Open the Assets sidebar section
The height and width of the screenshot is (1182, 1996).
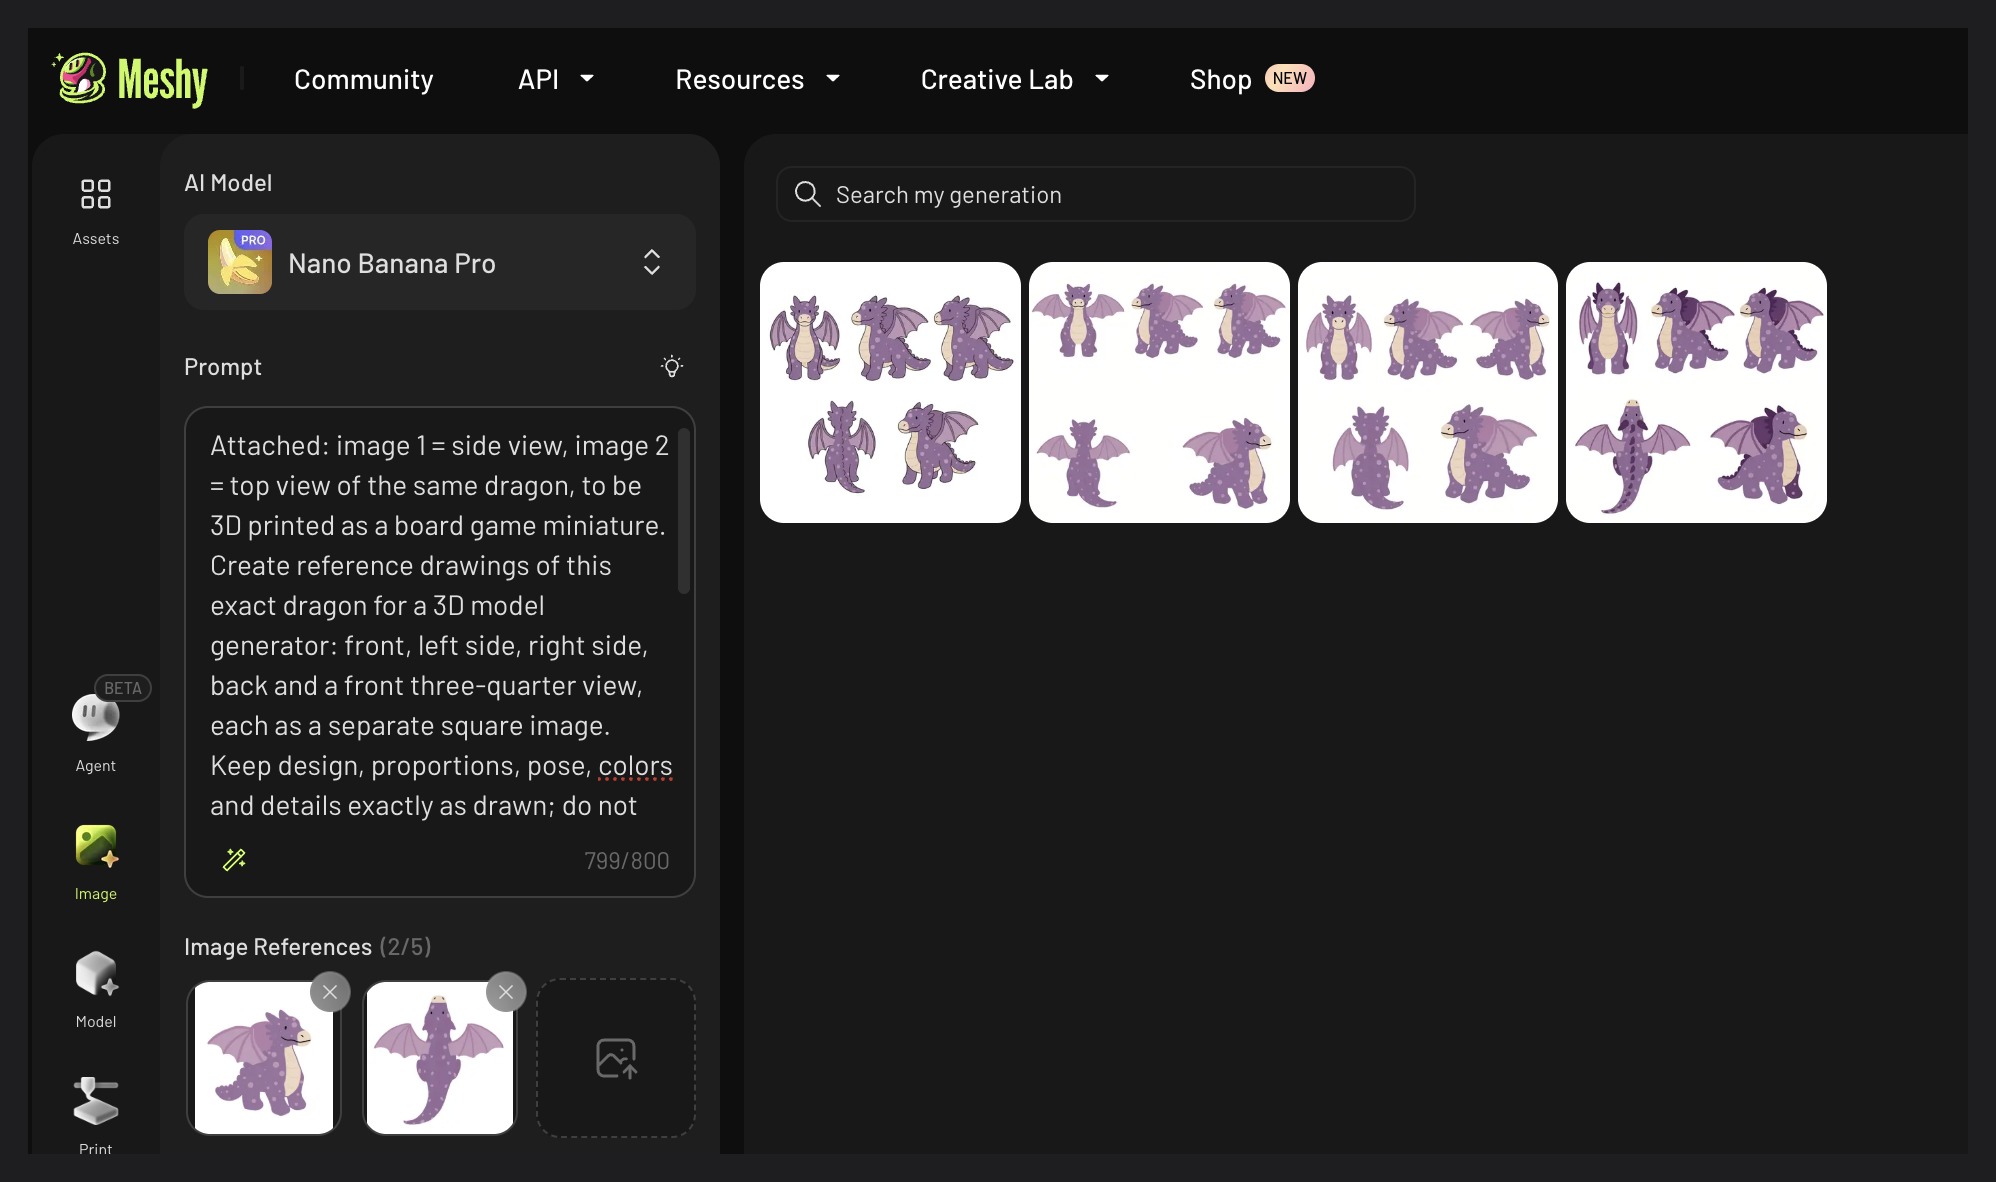(x=96, y=210)
